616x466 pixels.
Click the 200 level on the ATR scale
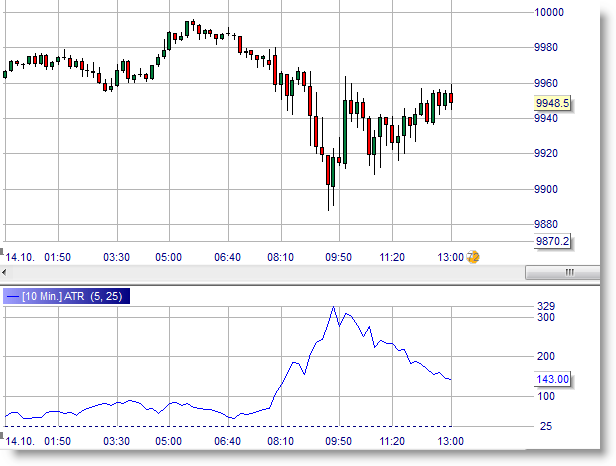[x=545, y=356]
